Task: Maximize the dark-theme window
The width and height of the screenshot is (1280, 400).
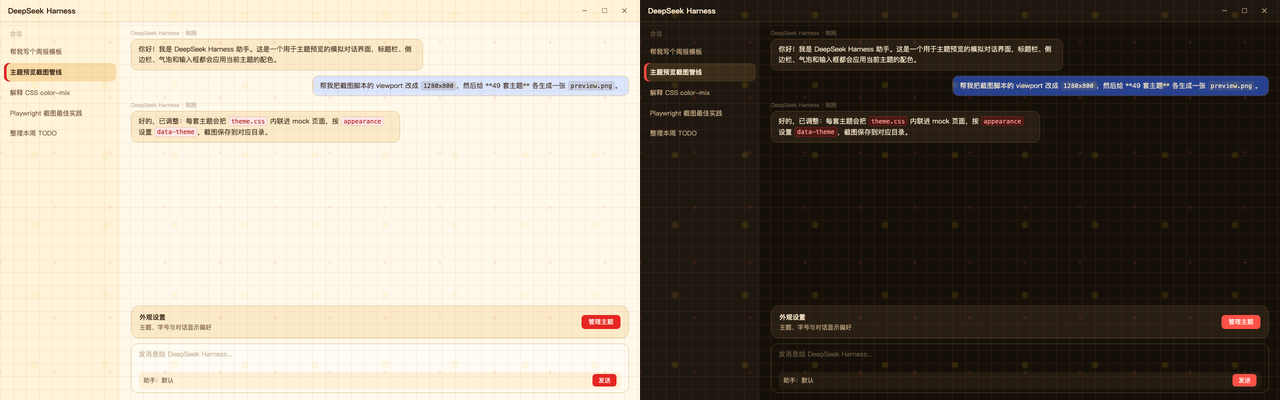Action: [1244, 11]
